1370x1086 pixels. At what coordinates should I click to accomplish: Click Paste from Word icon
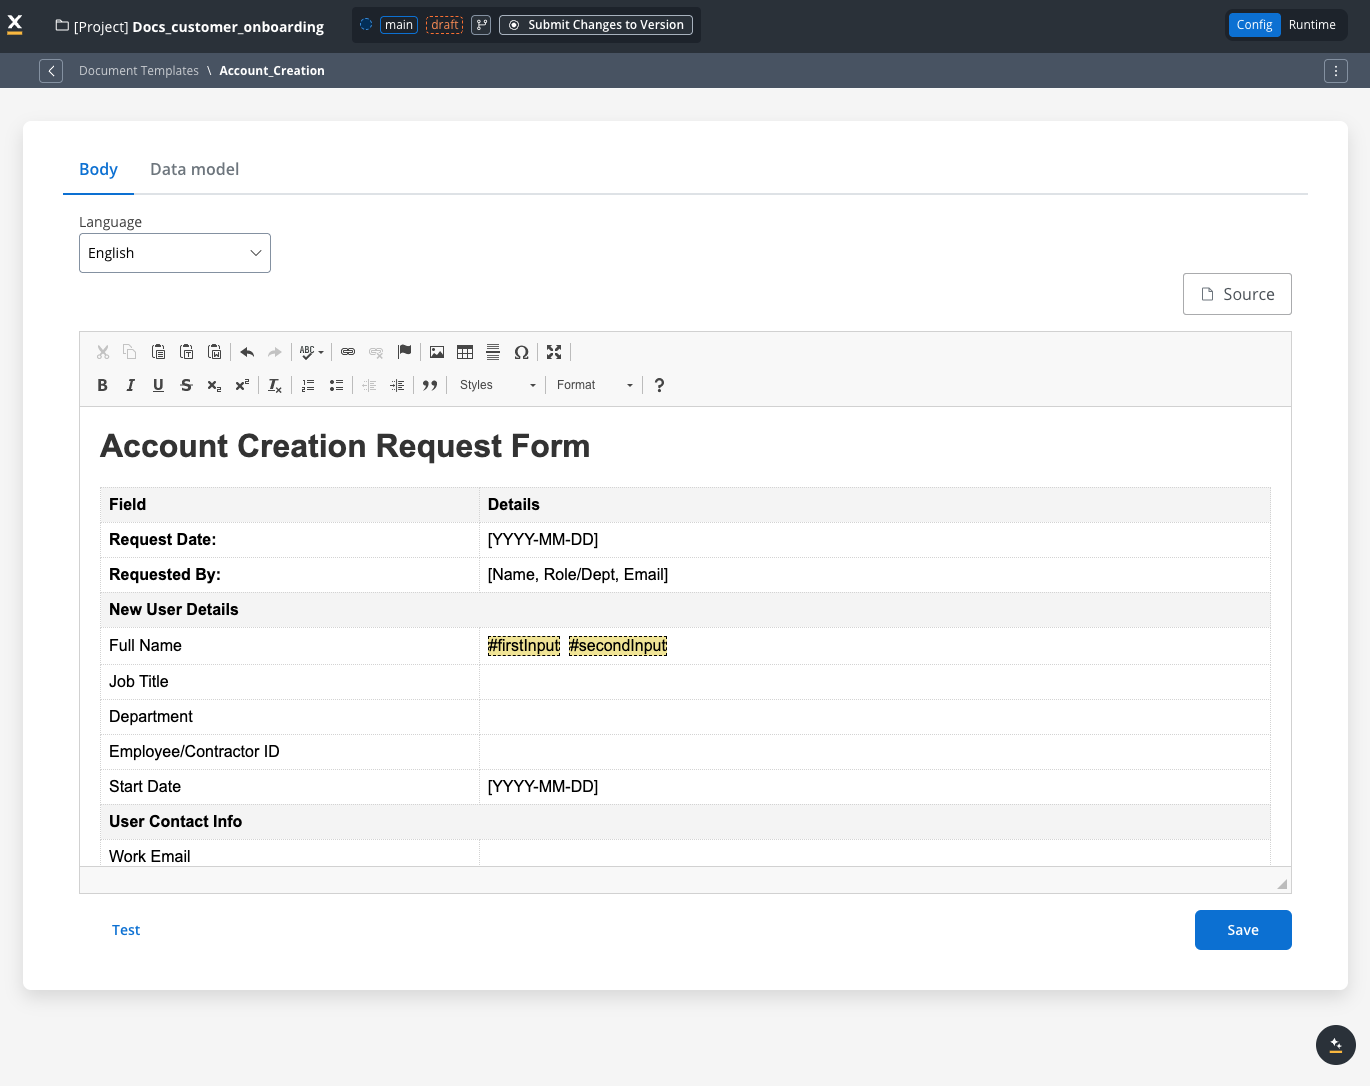coord(214,352)
